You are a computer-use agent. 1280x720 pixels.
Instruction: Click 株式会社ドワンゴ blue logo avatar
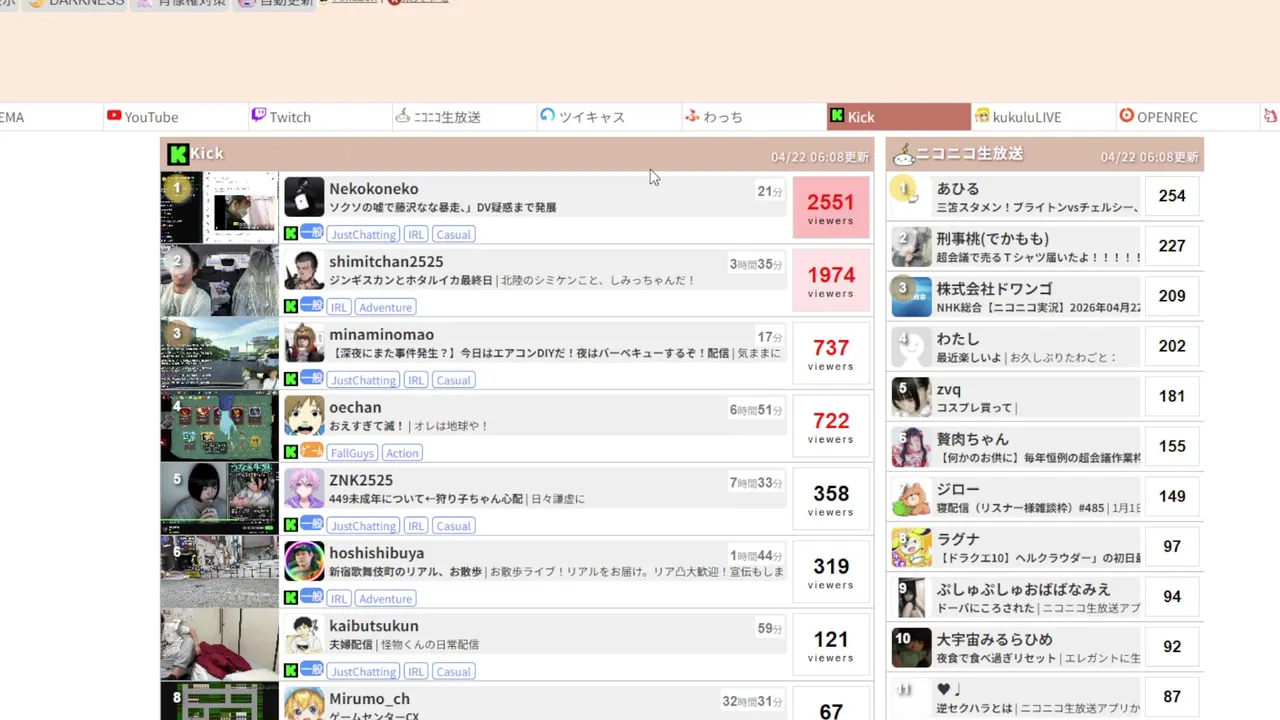pyautogui.click(x=911, y=296)
